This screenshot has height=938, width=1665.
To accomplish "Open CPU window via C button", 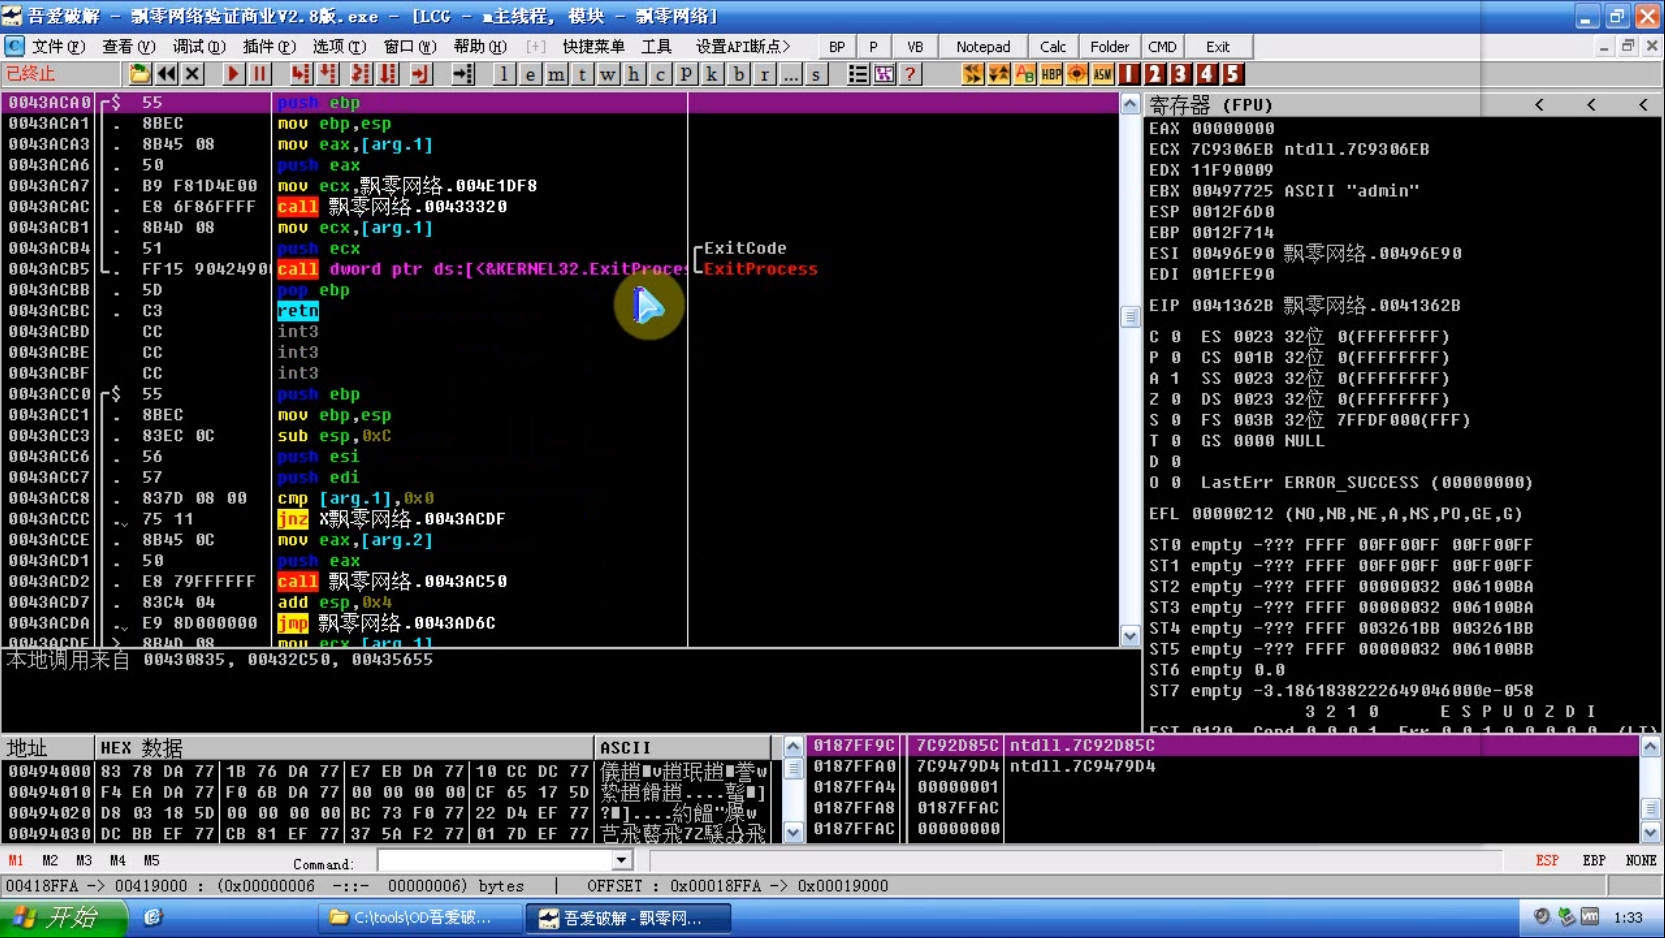I will coord(660,74).
